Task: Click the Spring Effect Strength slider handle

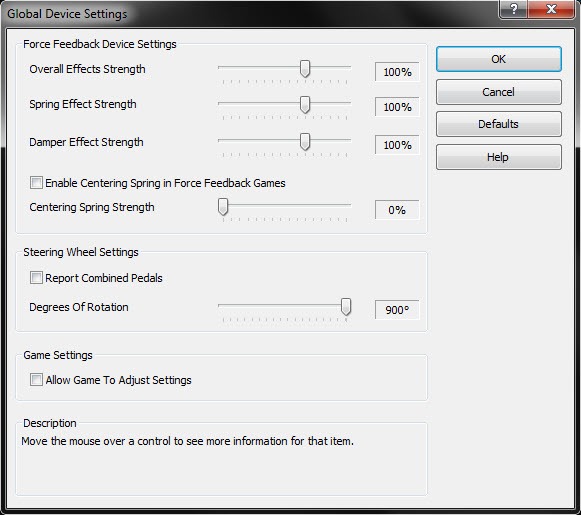Action: pyautogui.click(x=305, y=104)
